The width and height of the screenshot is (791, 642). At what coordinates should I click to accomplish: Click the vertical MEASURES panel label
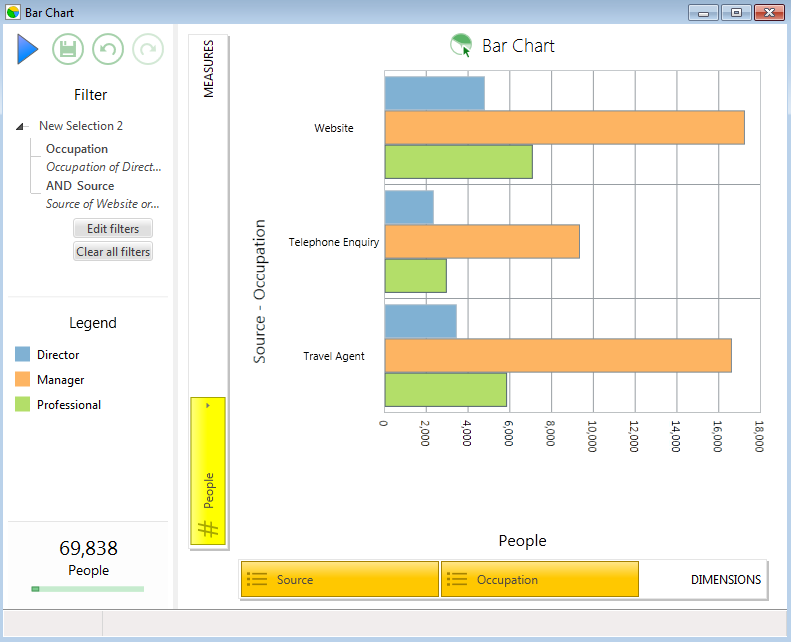coord(208,69)
